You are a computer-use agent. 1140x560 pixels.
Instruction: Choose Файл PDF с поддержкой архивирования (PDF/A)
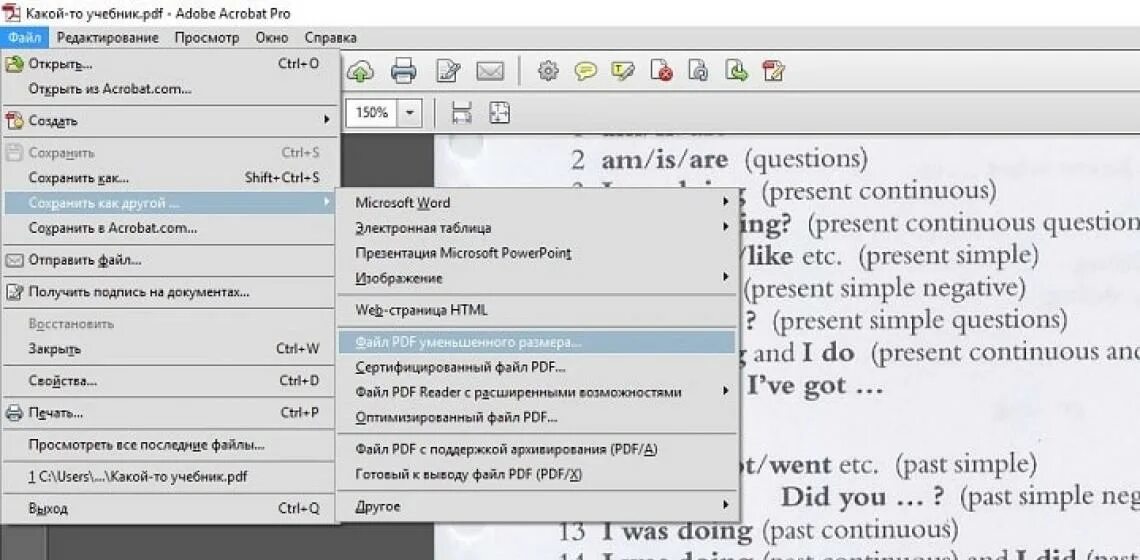(x=537, y=449)
